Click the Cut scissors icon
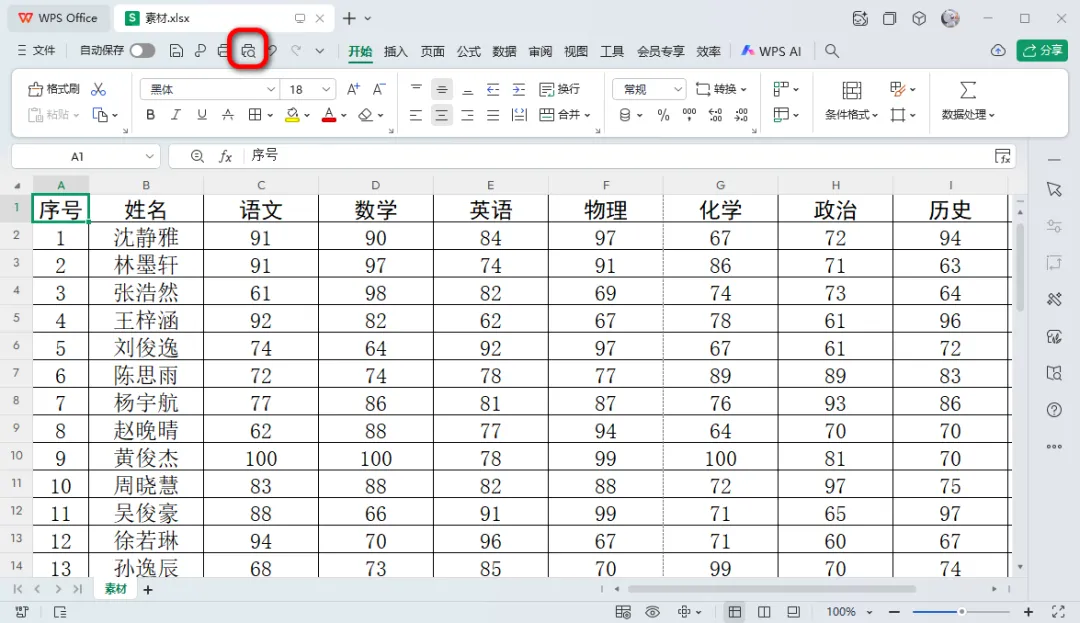The image size is (1080, 623). pyautogui.click(x=98, y=89)
